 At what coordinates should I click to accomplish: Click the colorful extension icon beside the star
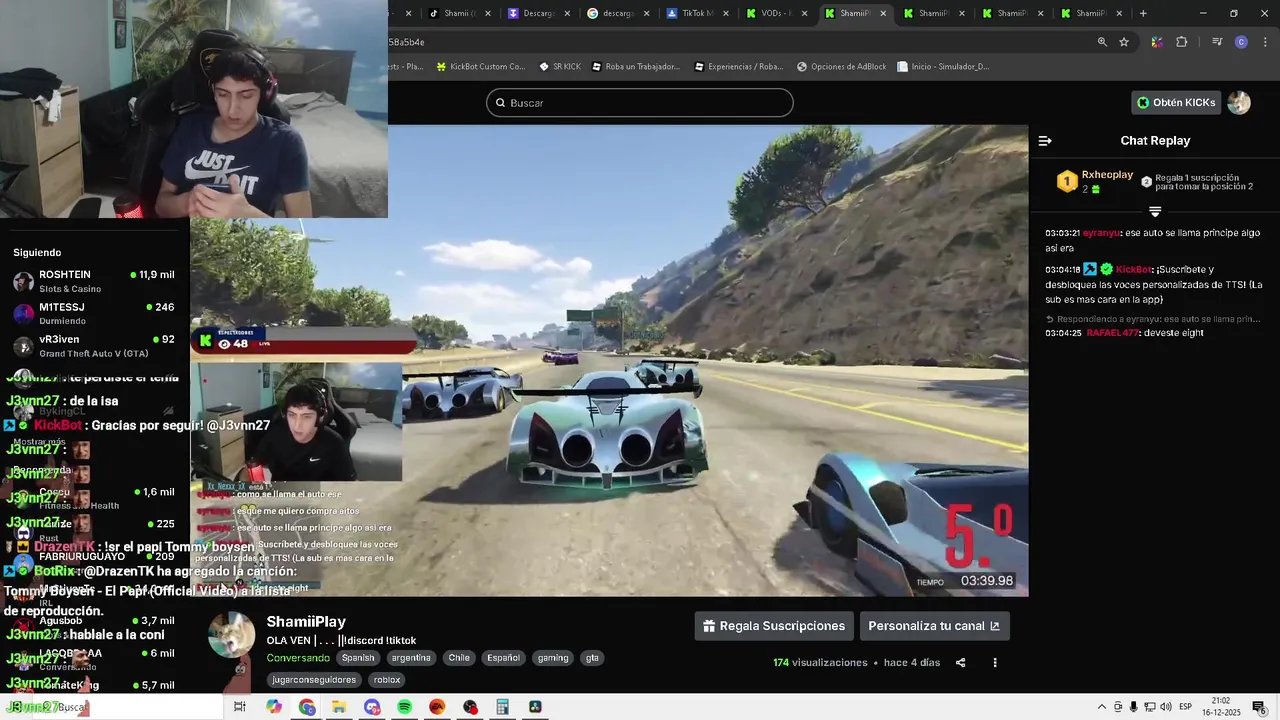(x=1157, y=42)
